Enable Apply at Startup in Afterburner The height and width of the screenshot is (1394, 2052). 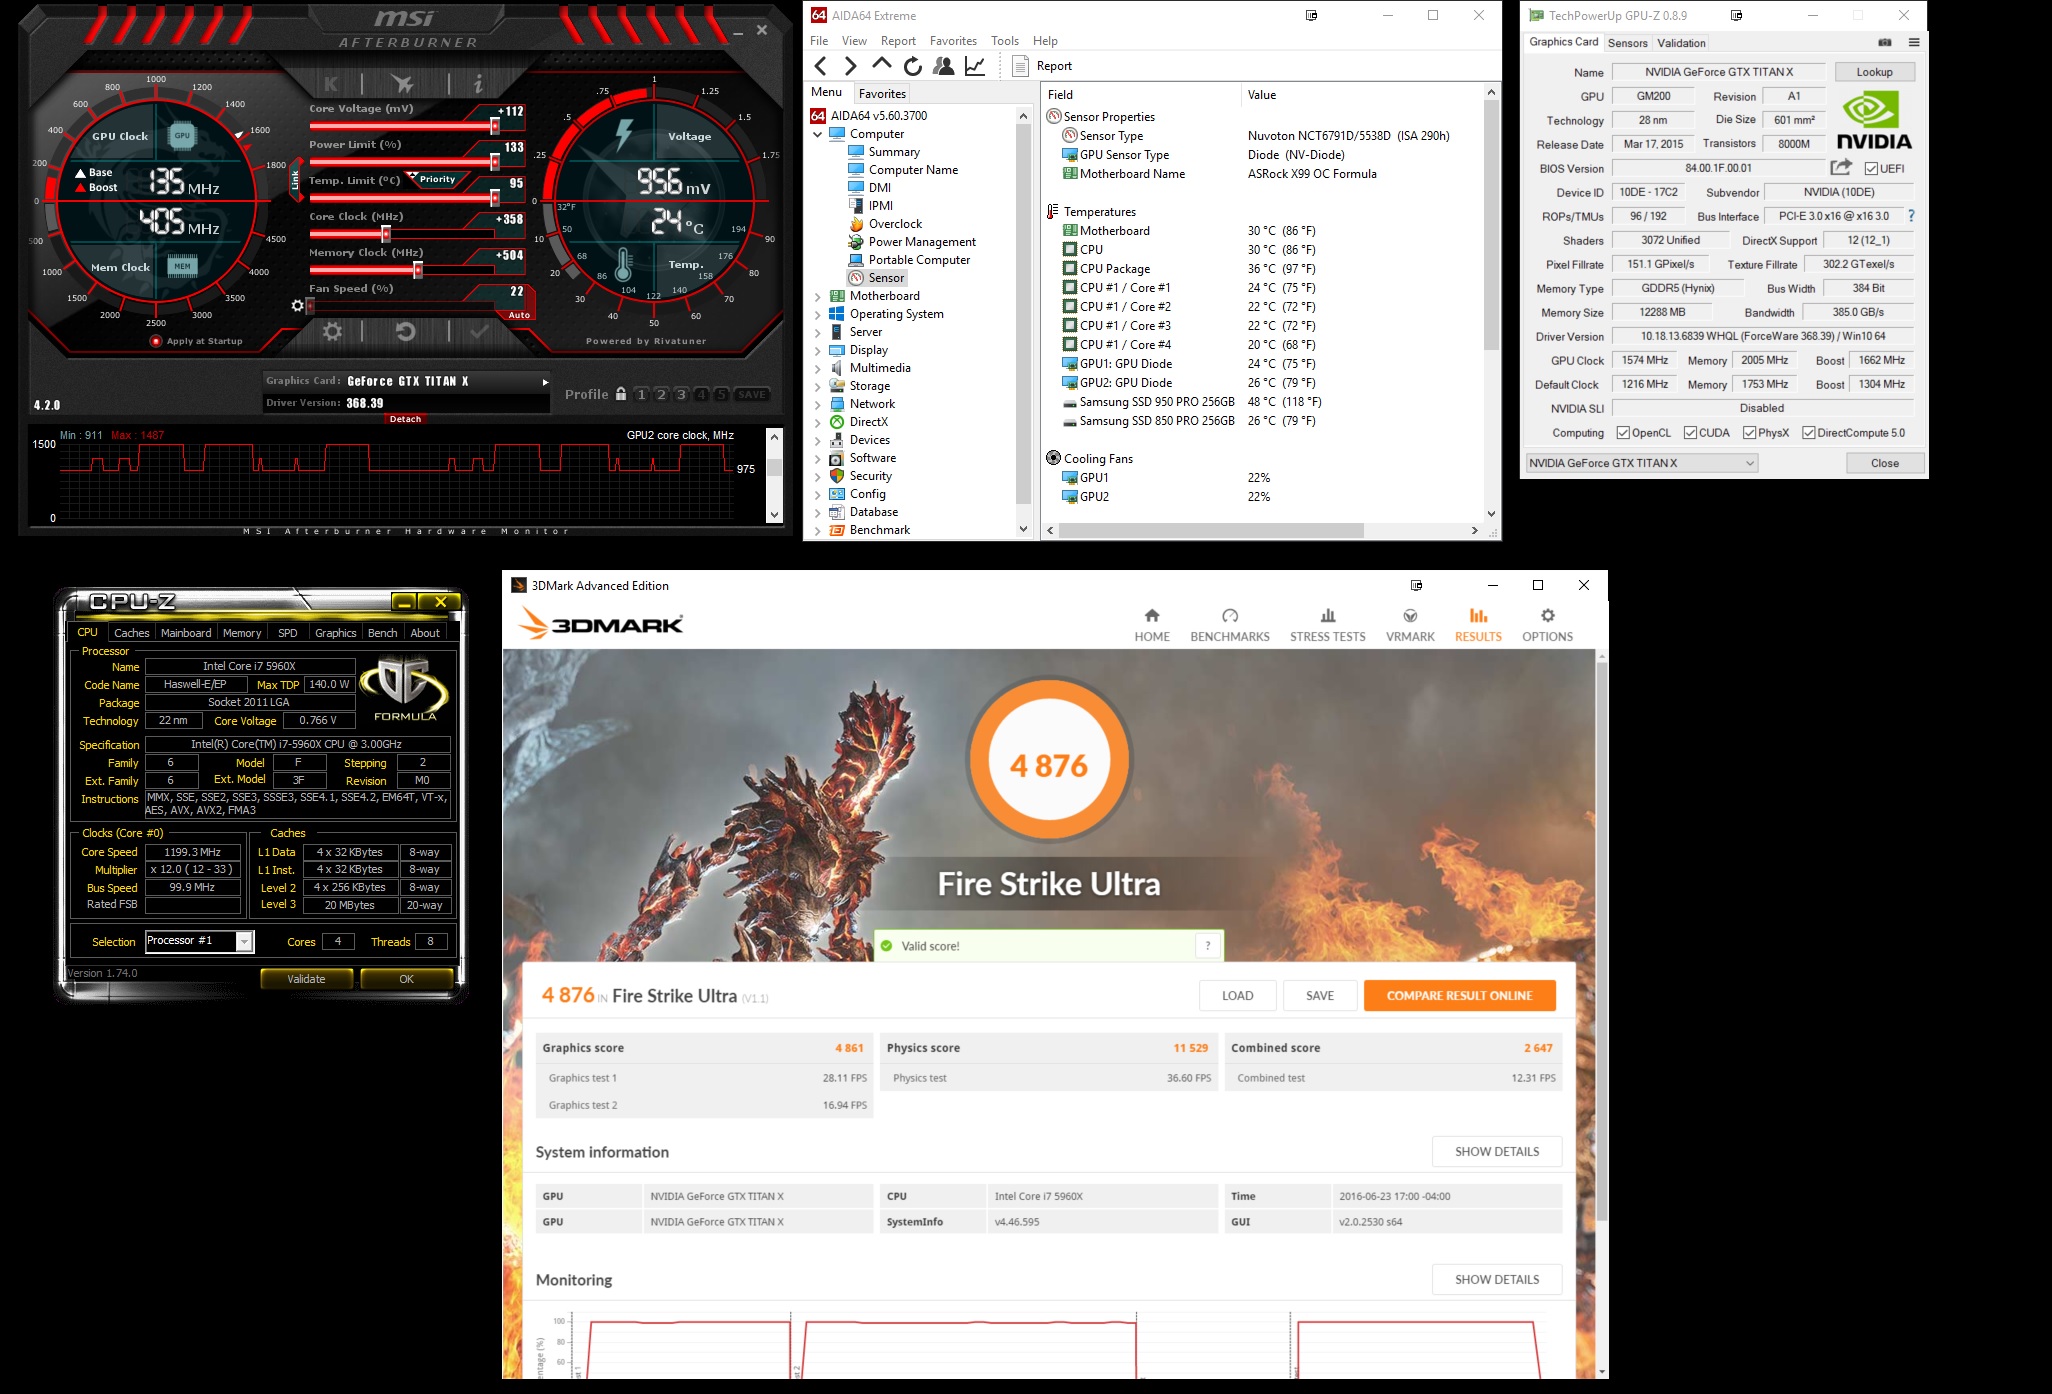pyautogui.click(x=156, y=341)
